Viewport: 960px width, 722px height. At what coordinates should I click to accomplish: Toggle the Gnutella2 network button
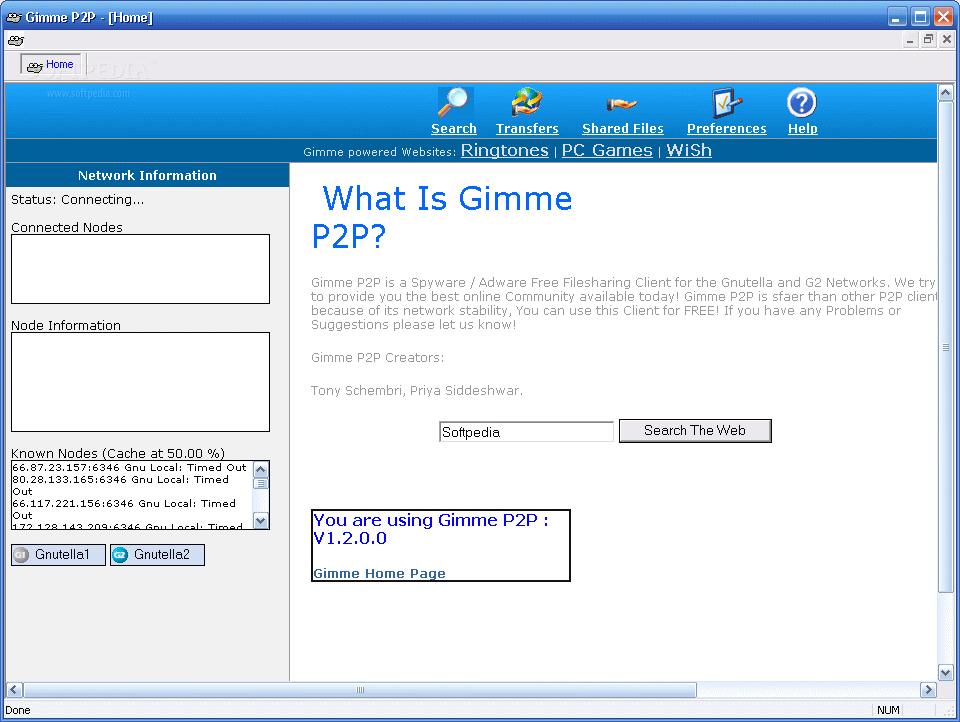coord(157,555)
